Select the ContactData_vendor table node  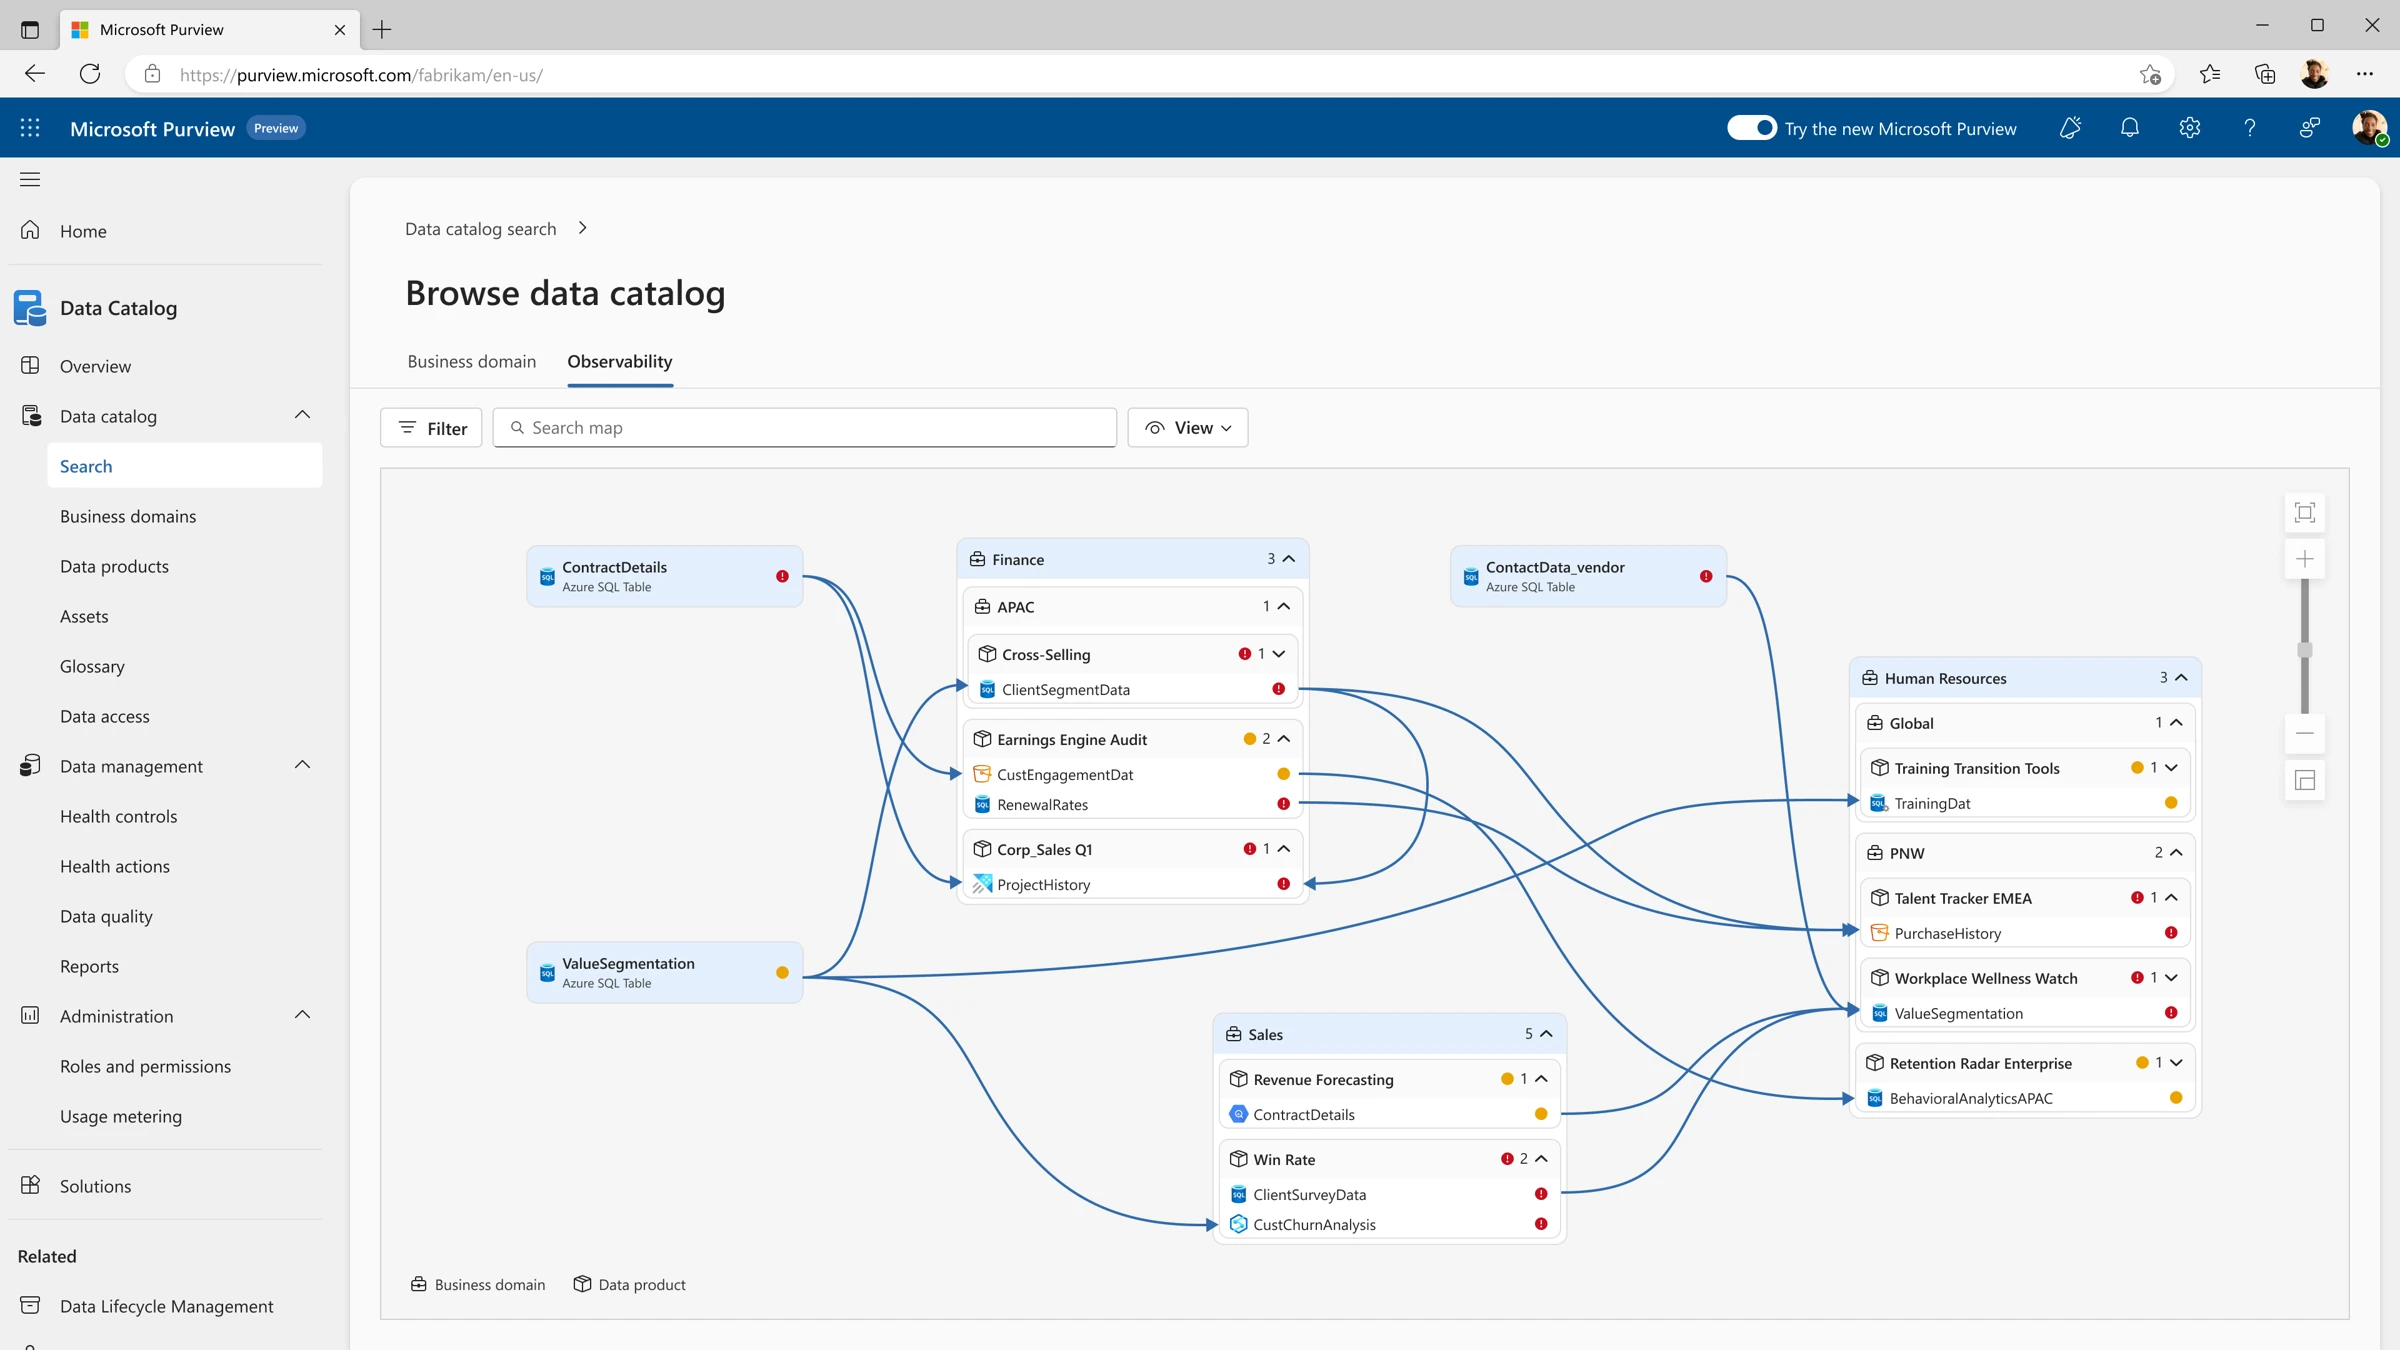coord(1588,576)
